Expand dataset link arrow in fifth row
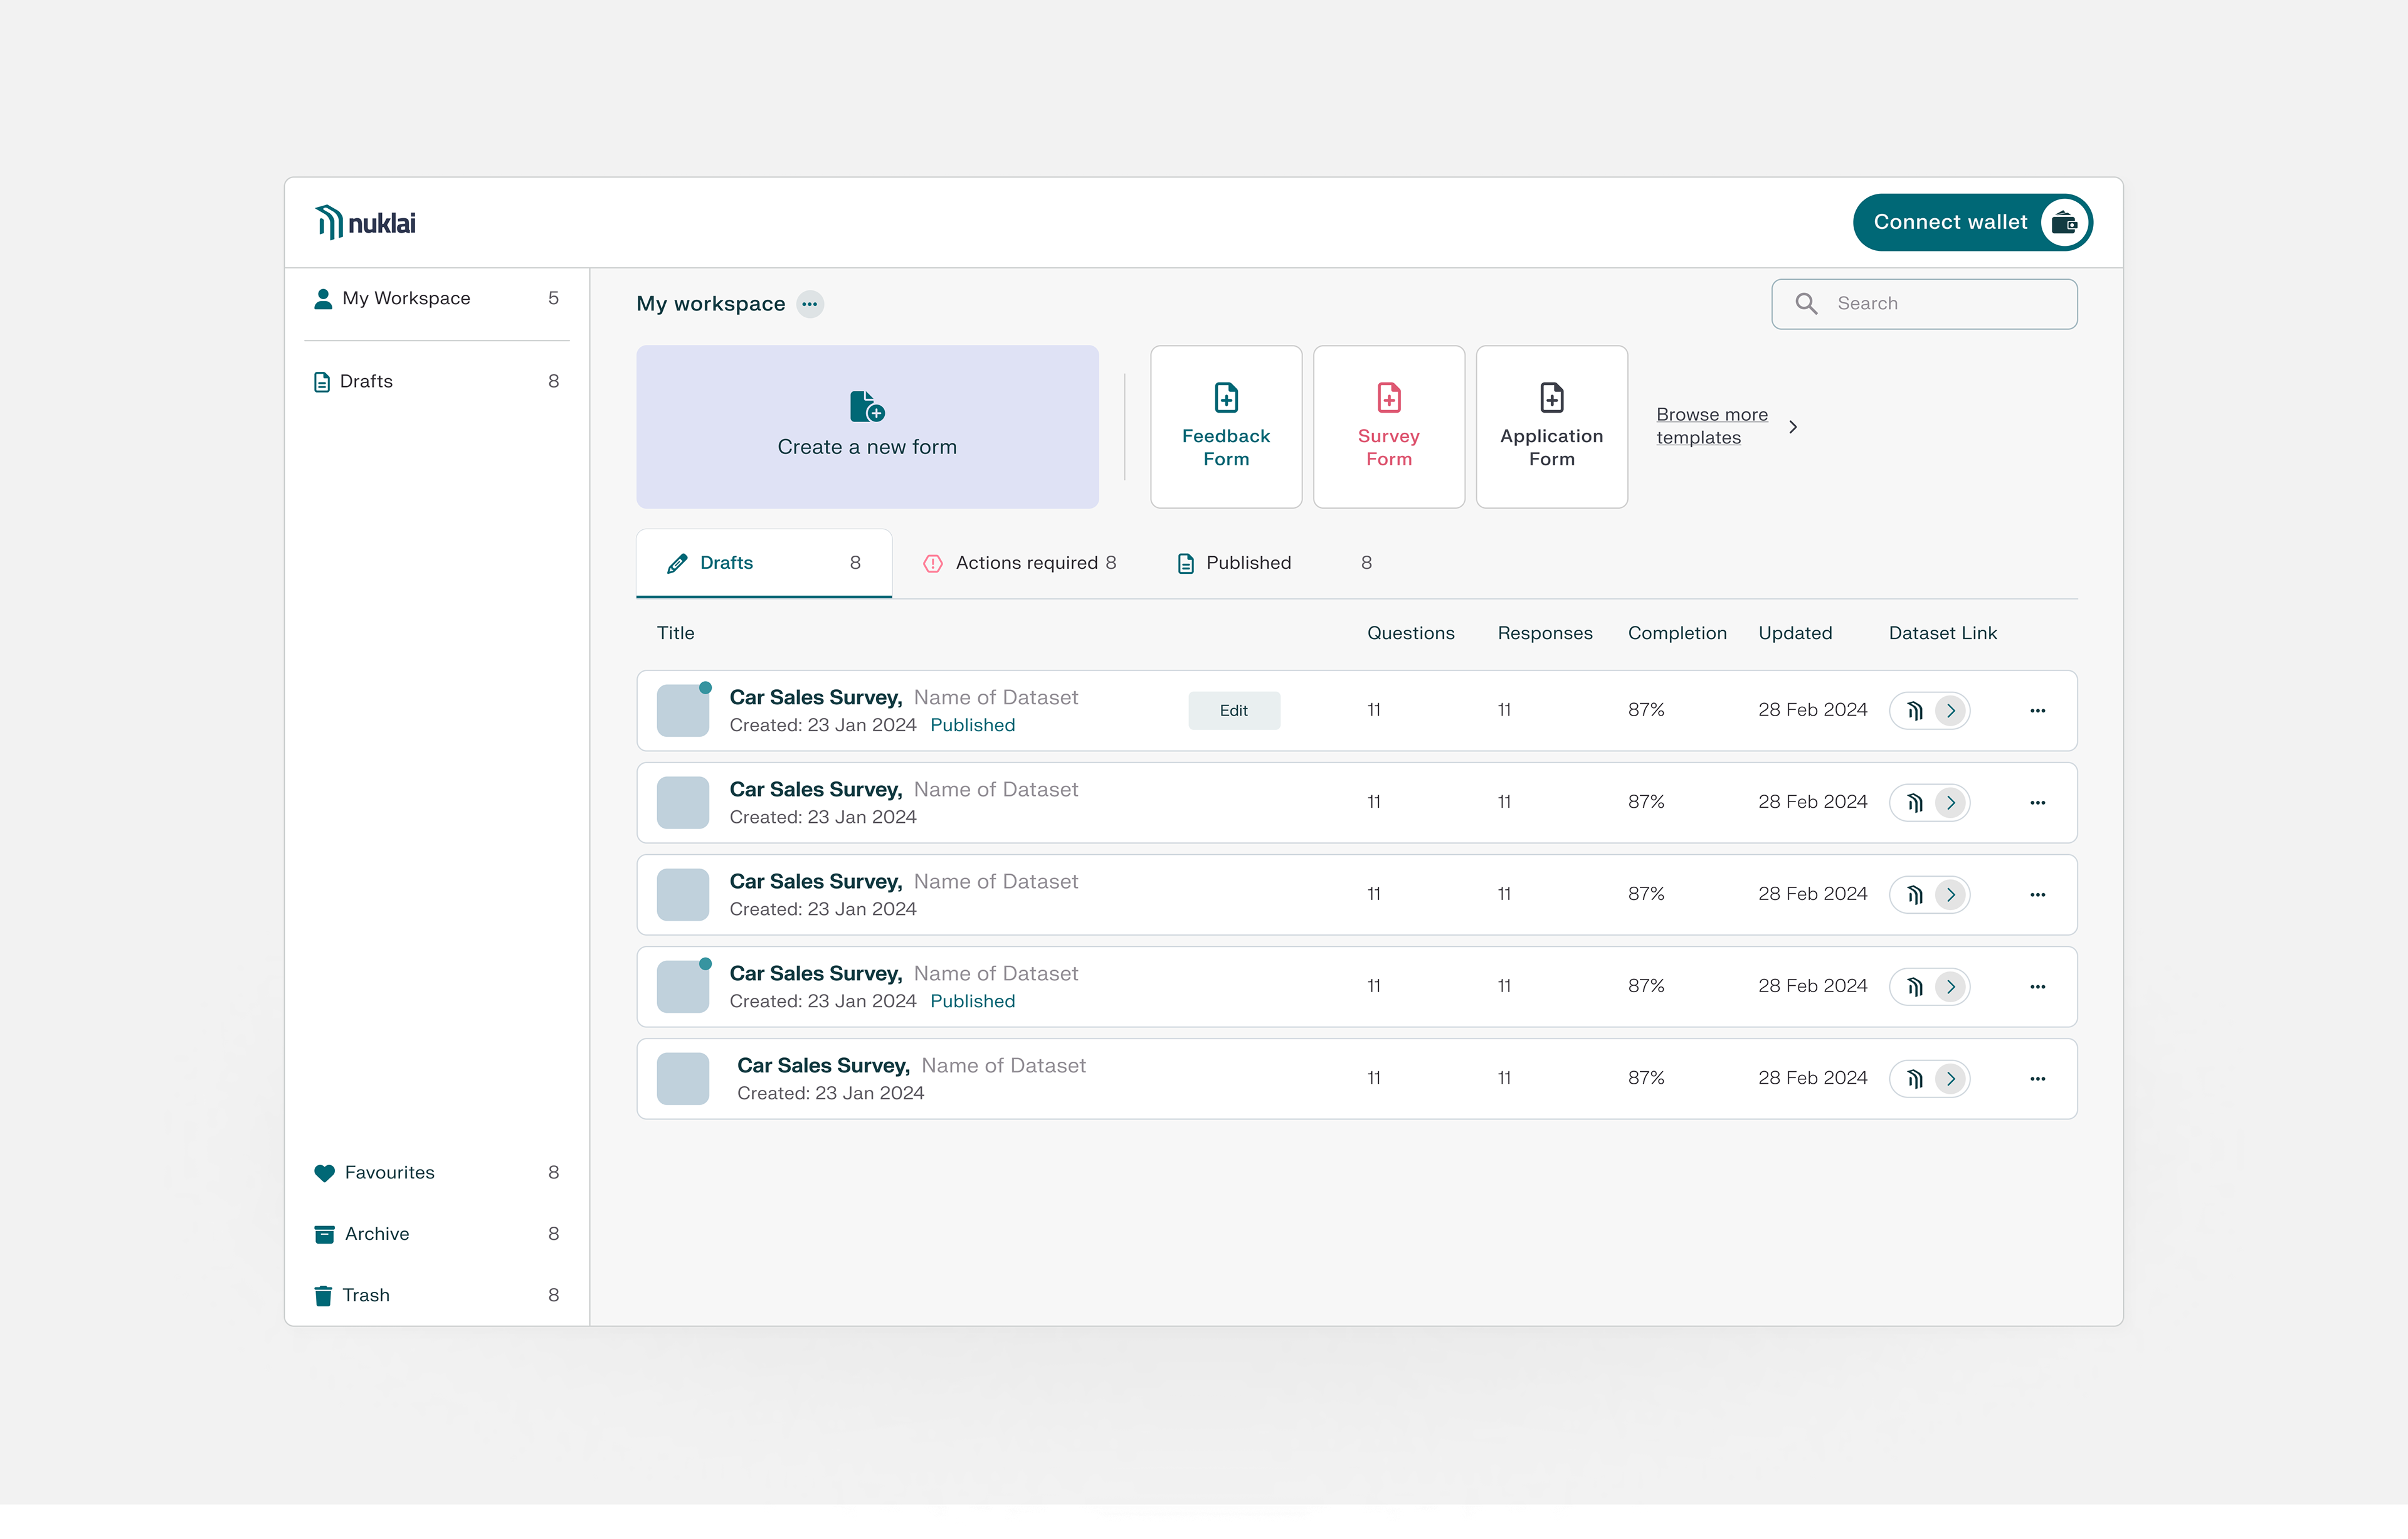 coord(1951,1079)
